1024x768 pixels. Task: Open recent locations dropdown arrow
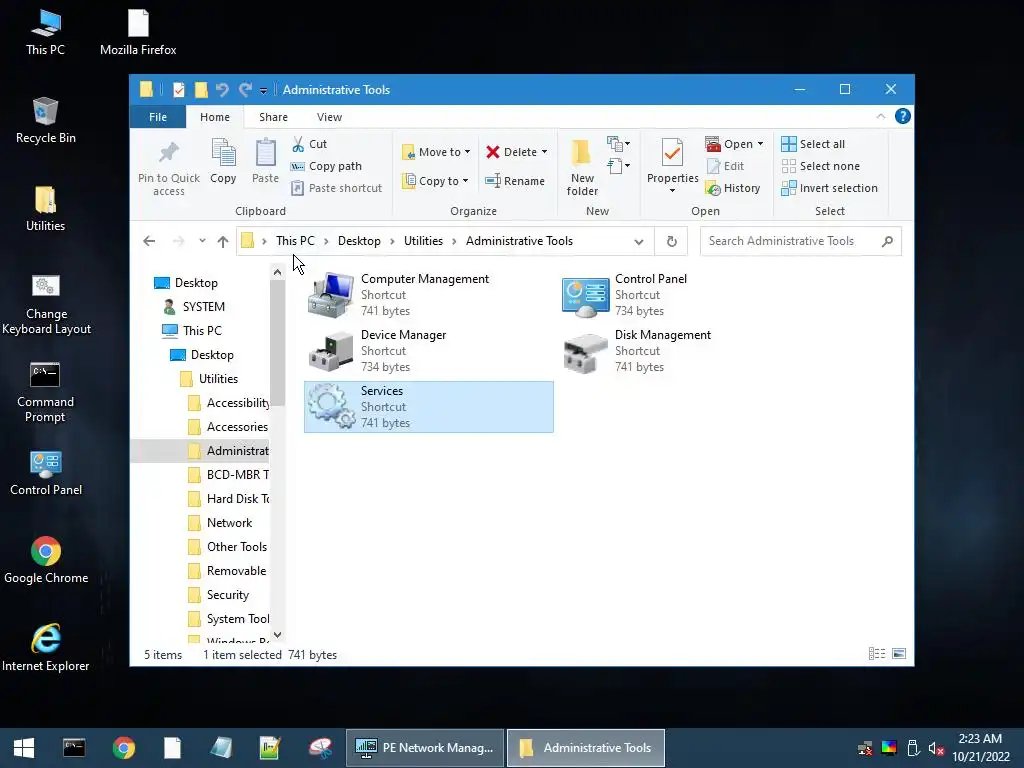click(202, 241)
